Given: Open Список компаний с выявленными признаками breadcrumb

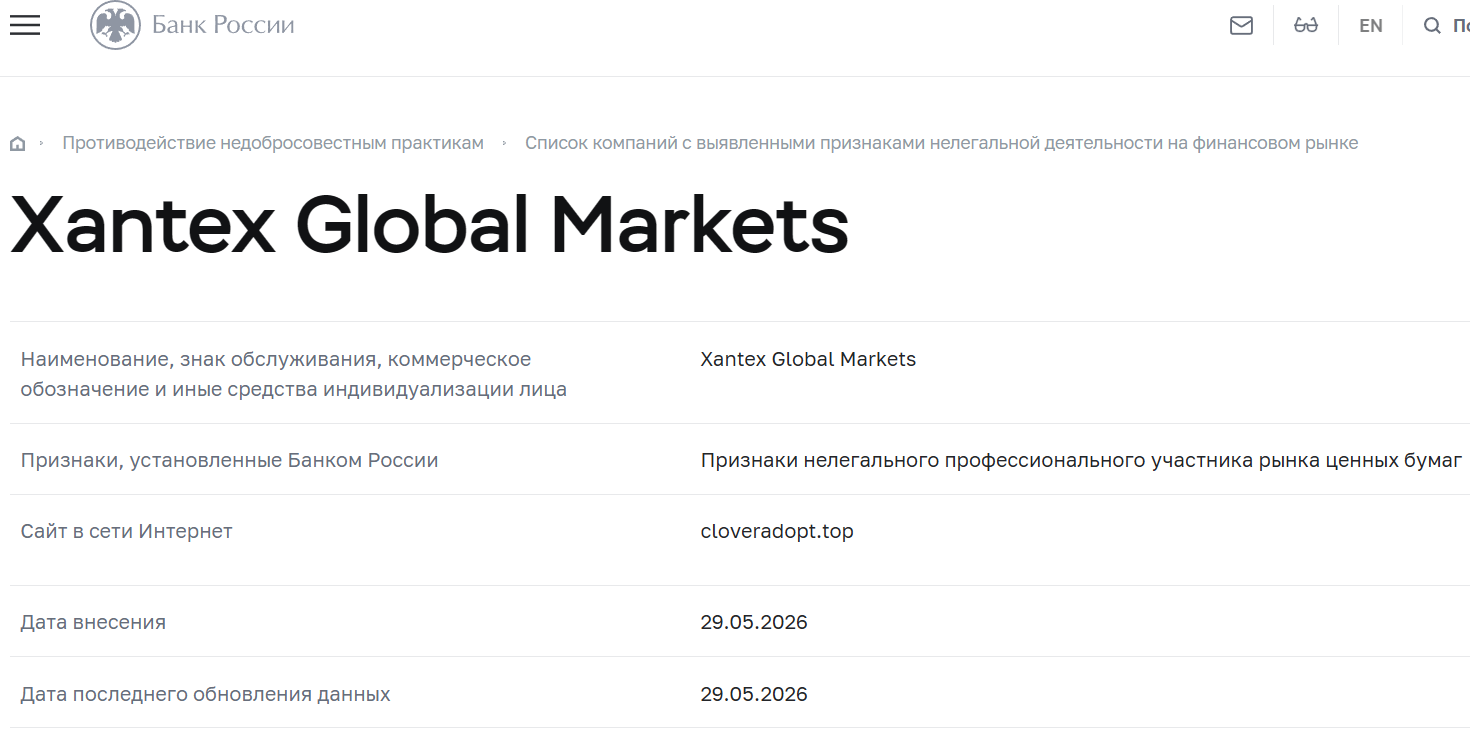Looking at the screenshot, I should pyautogui.click(x=941, y=143).
